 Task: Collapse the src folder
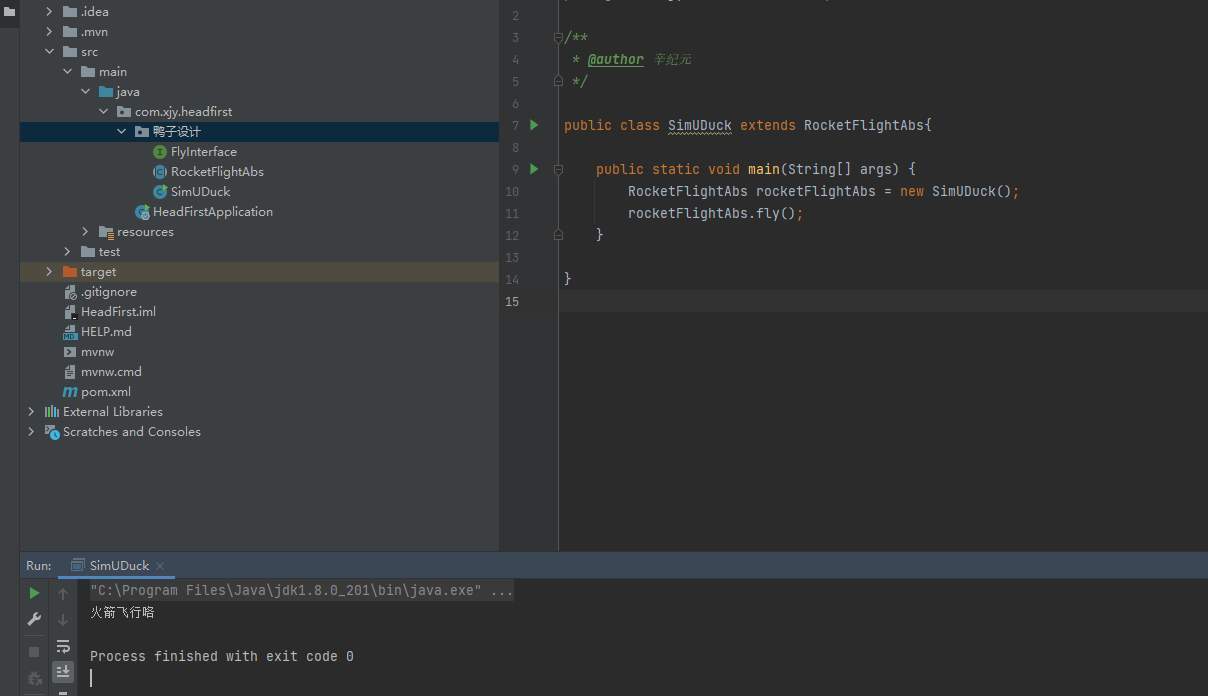(x=50, y=52)
